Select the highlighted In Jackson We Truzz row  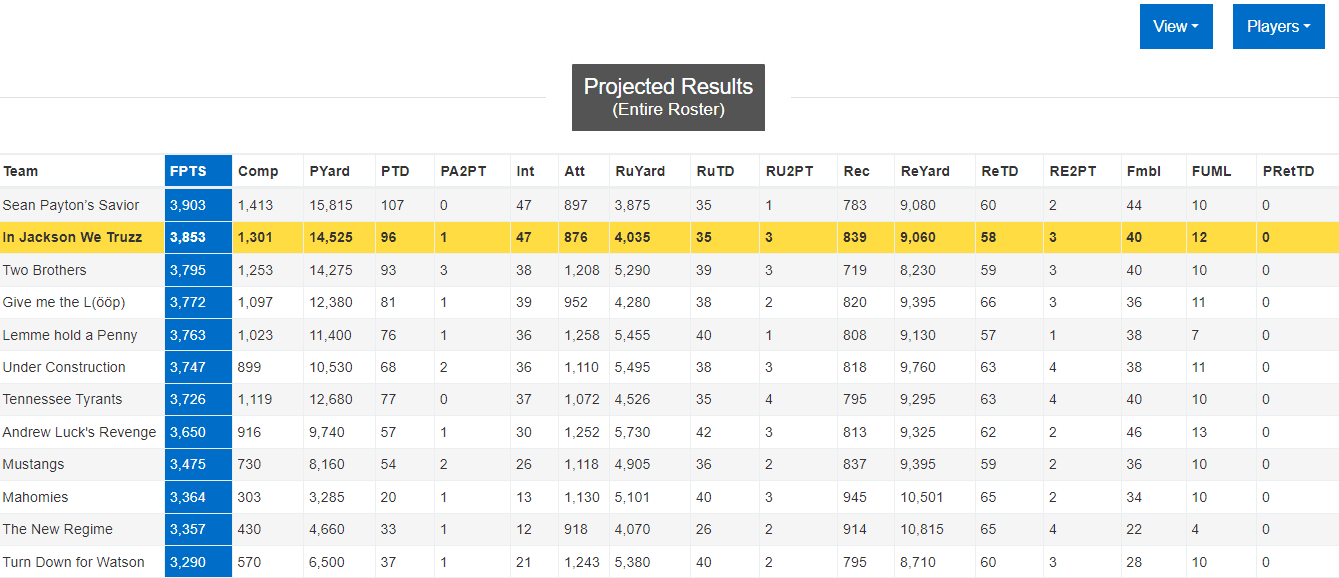click(x=72, y=237)
